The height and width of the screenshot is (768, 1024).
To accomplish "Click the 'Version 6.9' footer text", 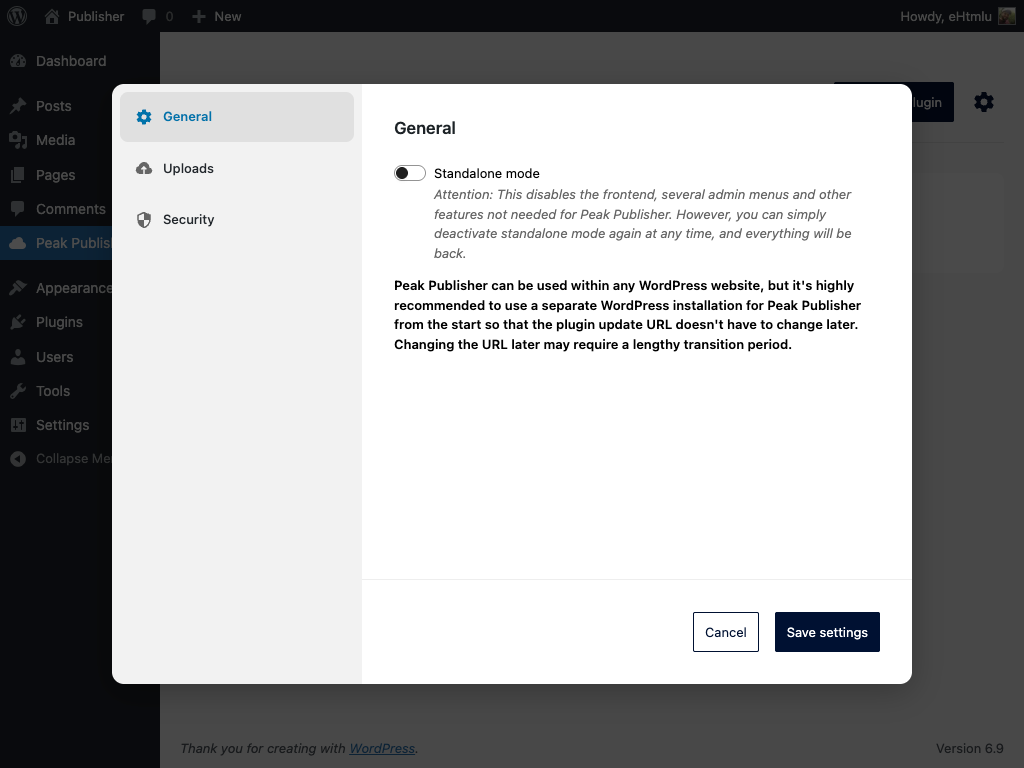I will point(969,748).
